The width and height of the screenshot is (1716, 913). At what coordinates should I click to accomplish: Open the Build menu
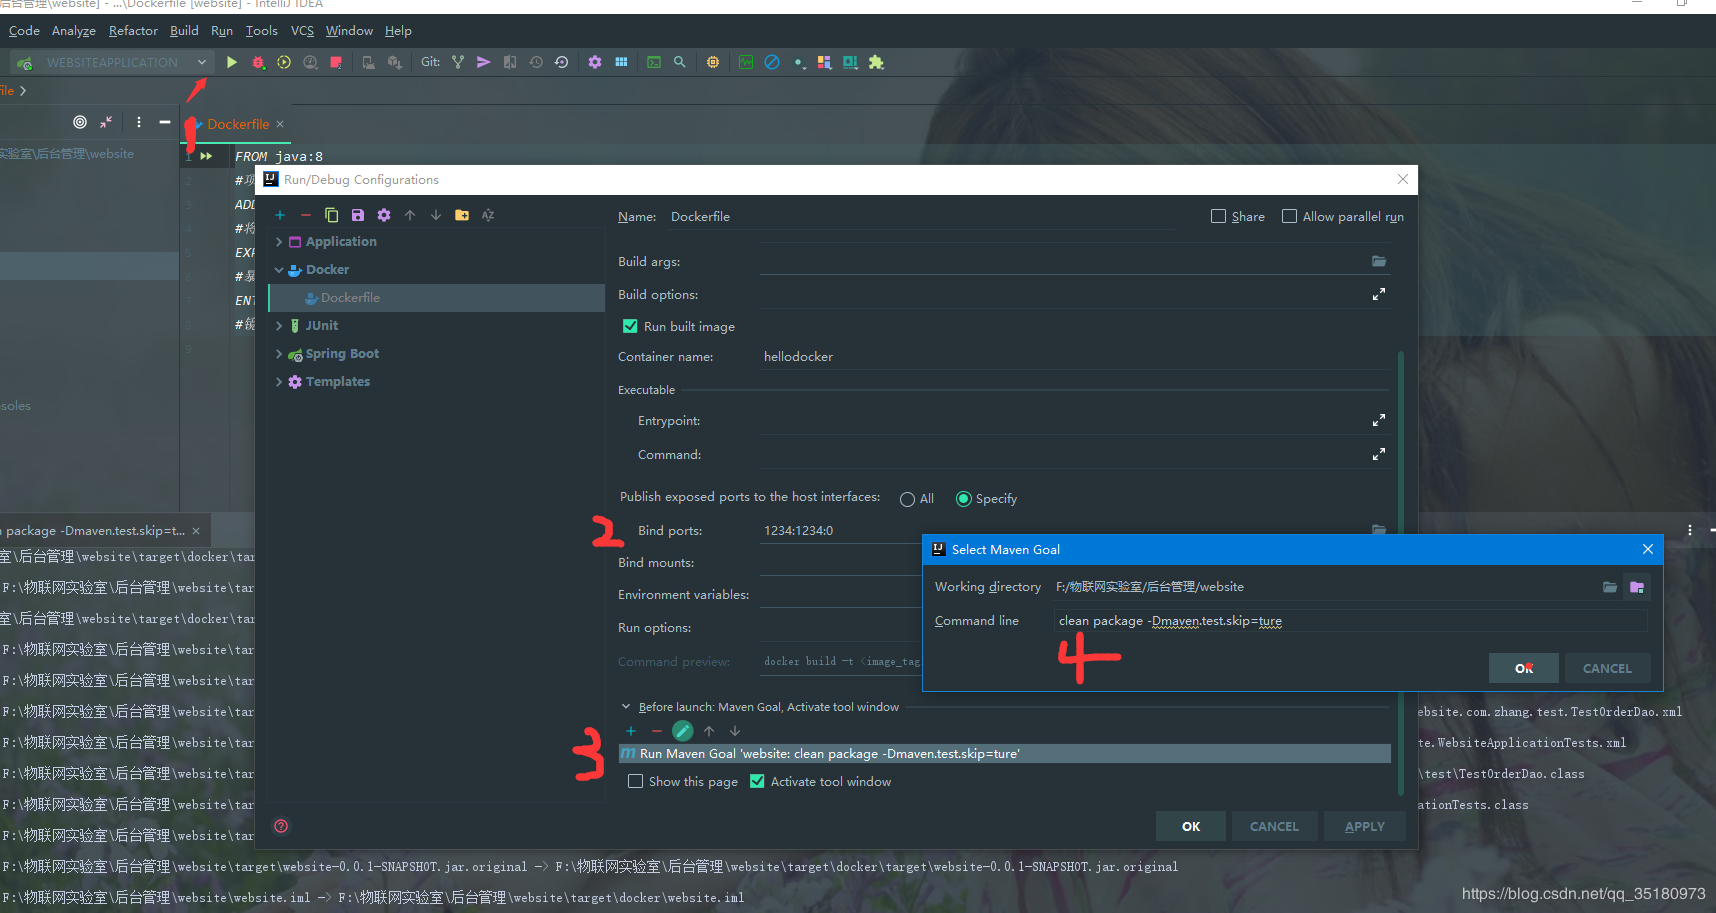[184, 31]
